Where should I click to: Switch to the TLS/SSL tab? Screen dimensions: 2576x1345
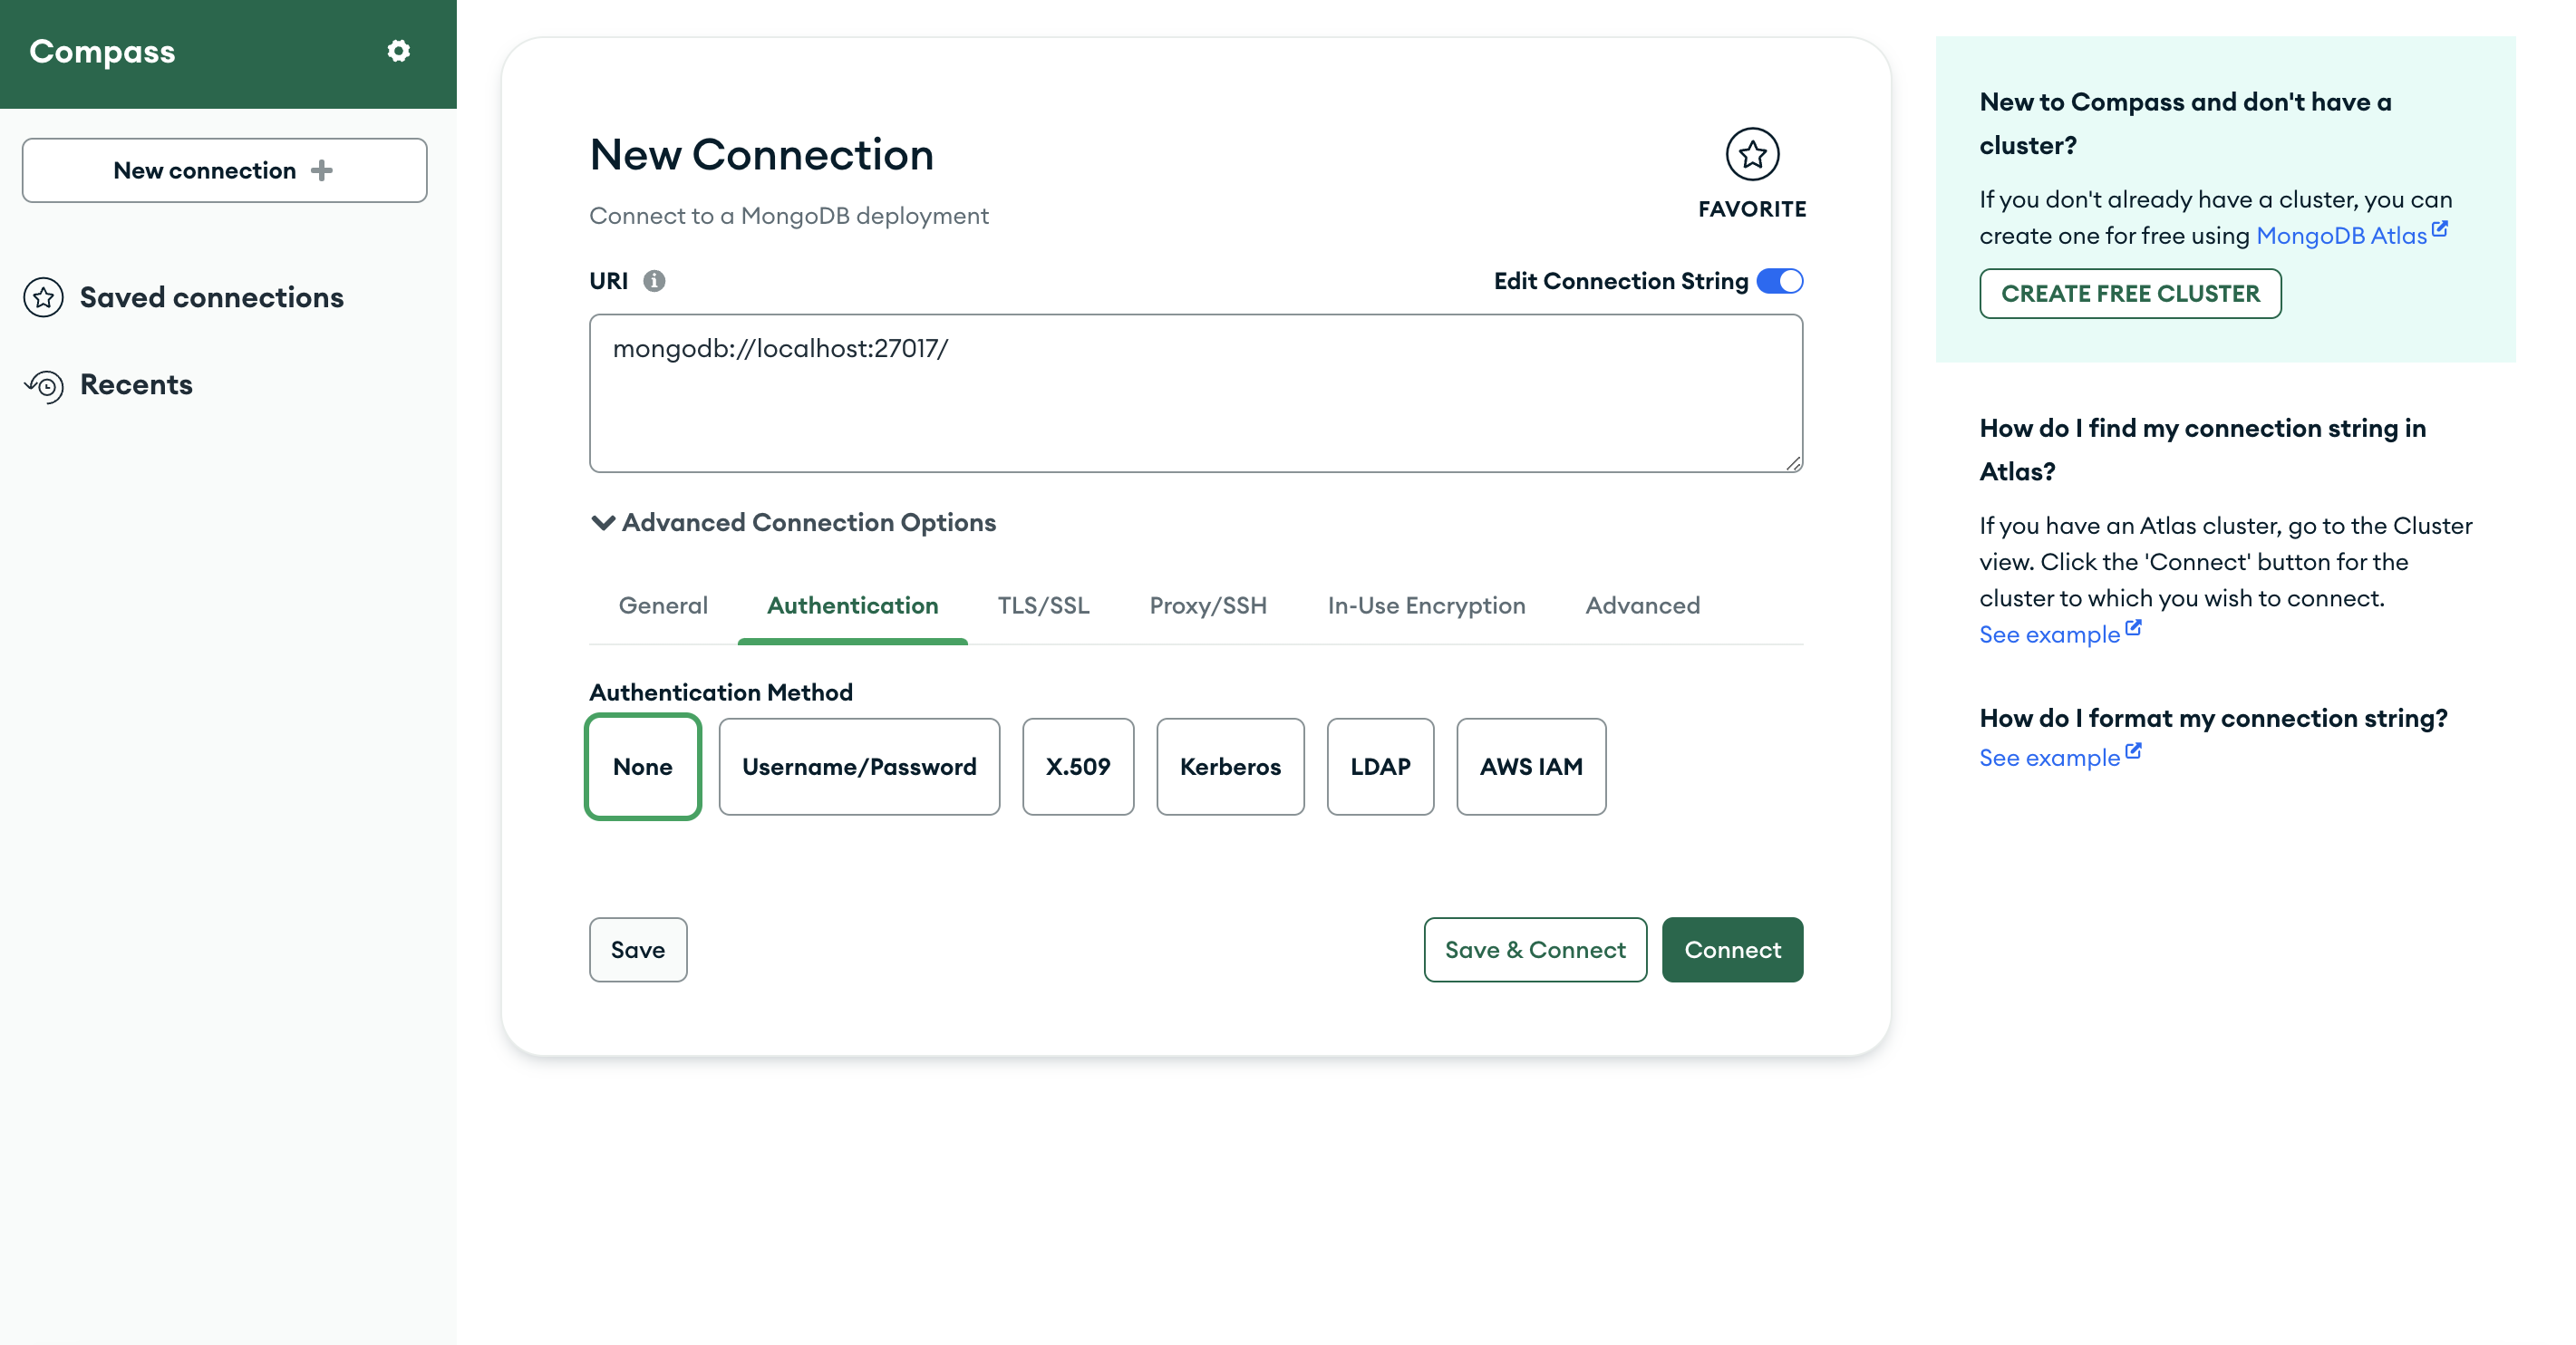(1043, 605)
